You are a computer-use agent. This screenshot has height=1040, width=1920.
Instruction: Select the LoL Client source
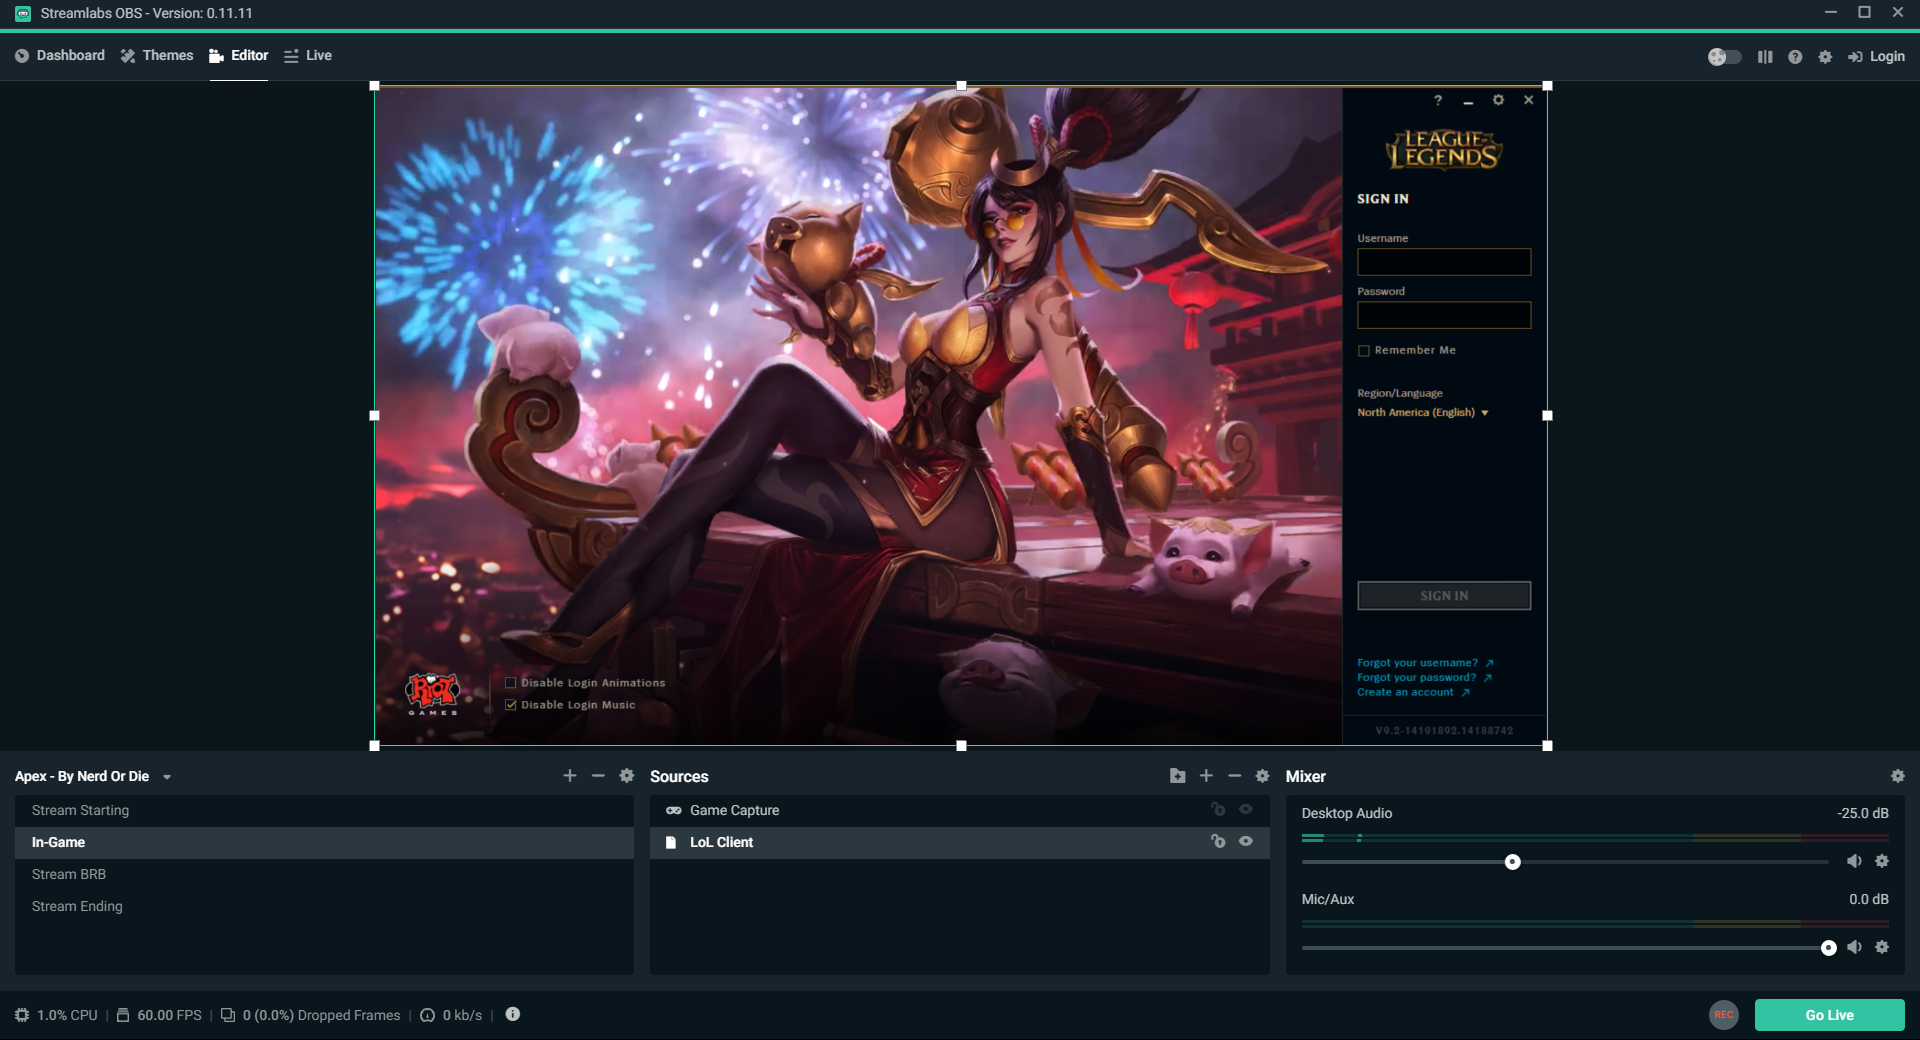tap(960, 843)
